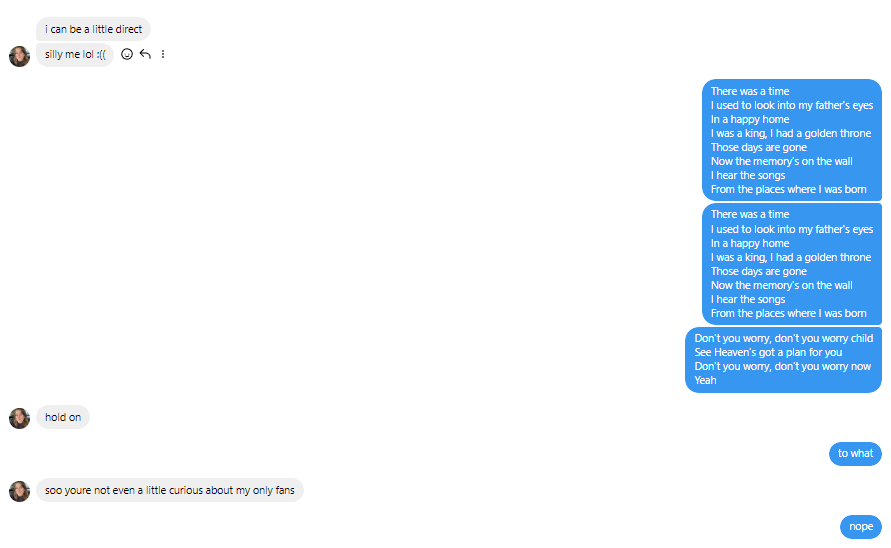Open the sender's avatar beside "silly me lol"
The image size is (891, 548).
(19, 56)
